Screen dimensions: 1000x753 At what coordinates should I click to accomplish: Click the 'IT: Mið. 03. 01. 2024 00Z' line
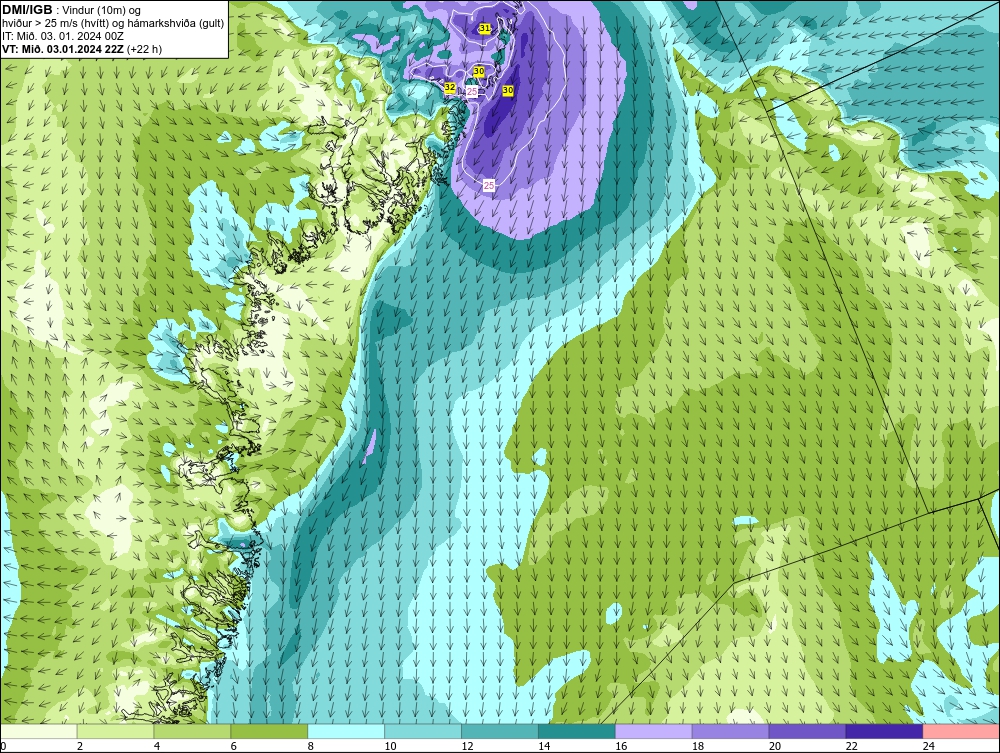[63, 36]
